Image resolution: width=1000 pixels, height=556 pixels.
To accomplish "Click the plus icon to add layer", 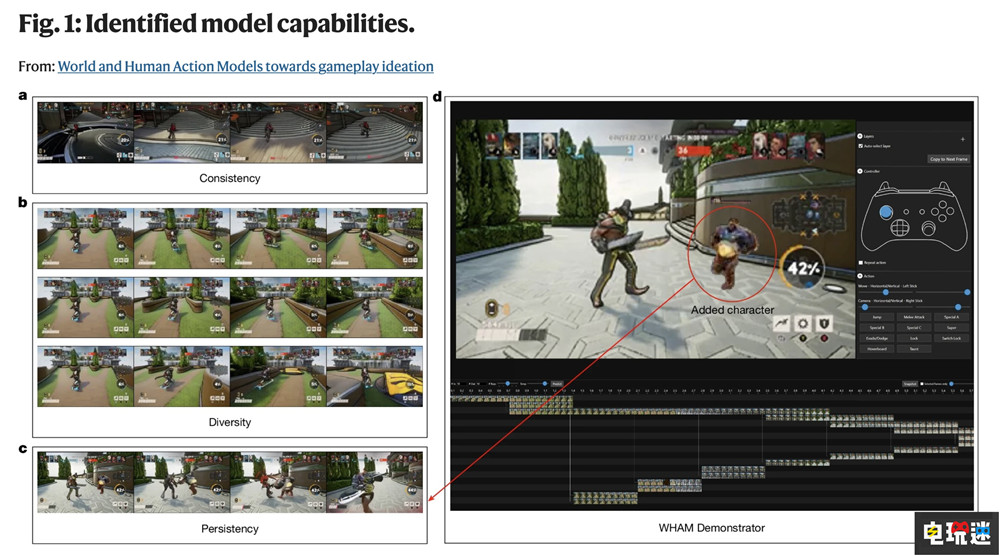I will click(x=964, y=140).
